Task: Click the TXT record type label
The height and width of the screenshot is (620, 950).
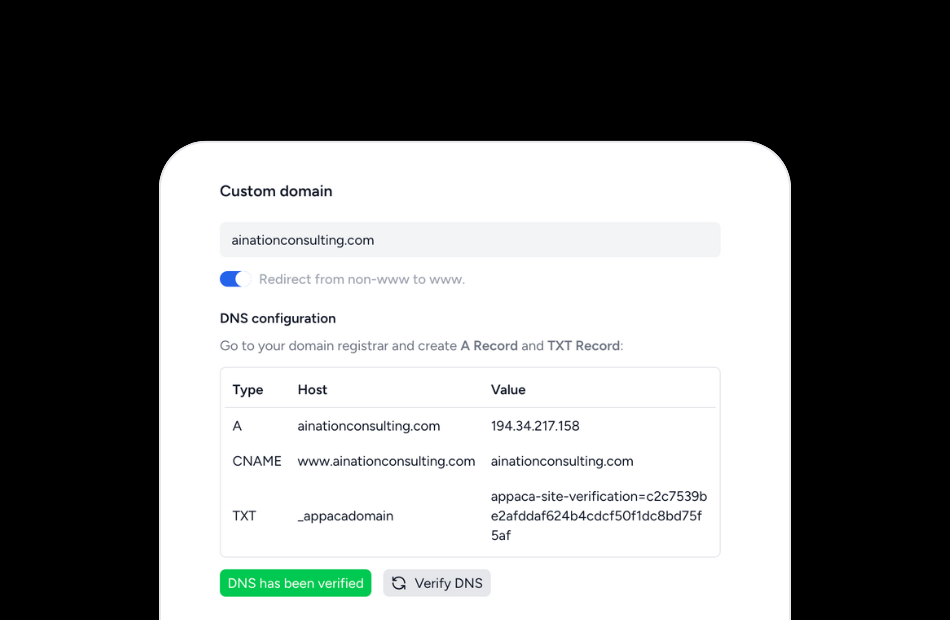Action: (243, 516)
